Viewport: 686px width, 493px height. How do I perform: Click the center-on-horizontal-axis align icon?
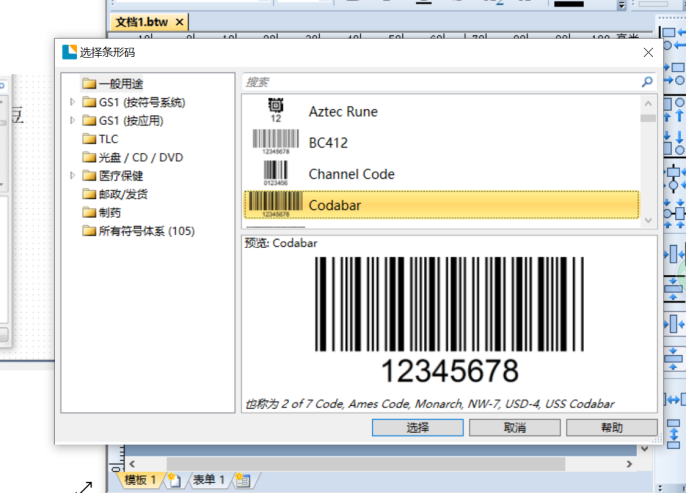point(675,214)
